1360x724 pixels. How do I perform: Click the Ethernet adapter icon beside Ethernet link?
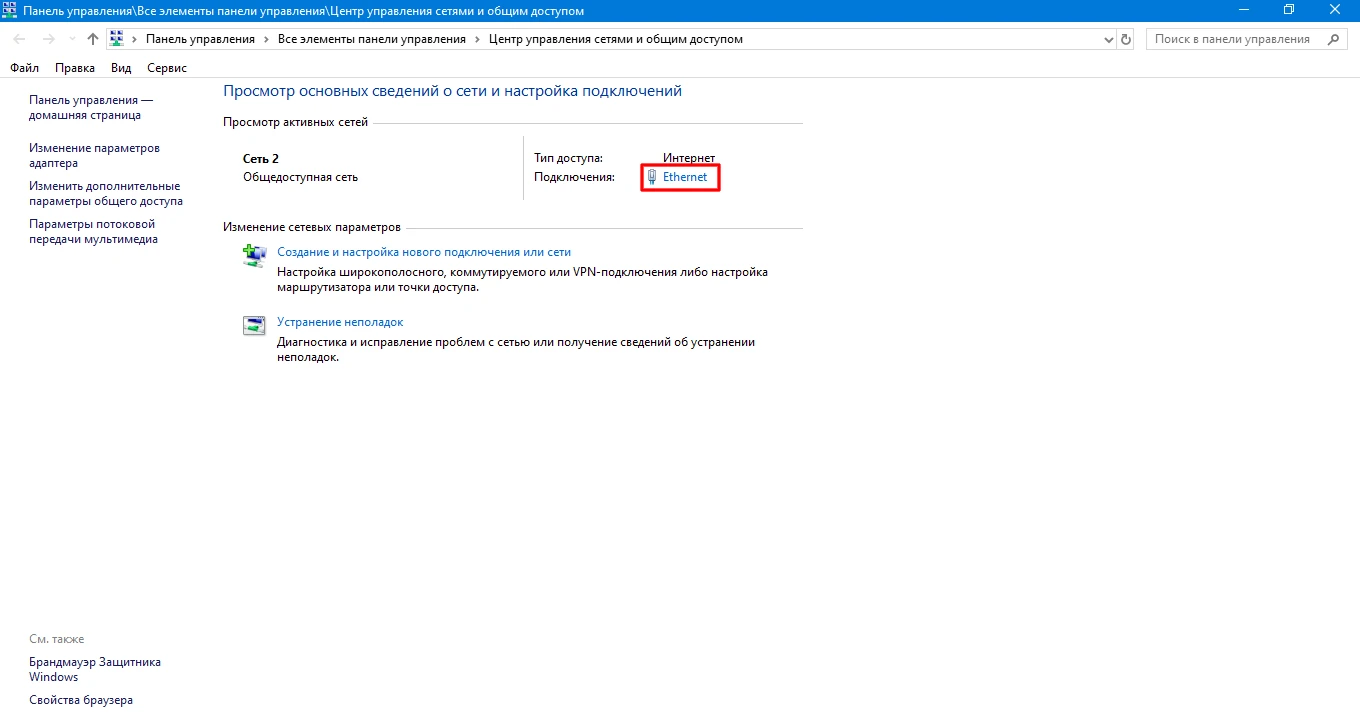(x=652, y=176)
